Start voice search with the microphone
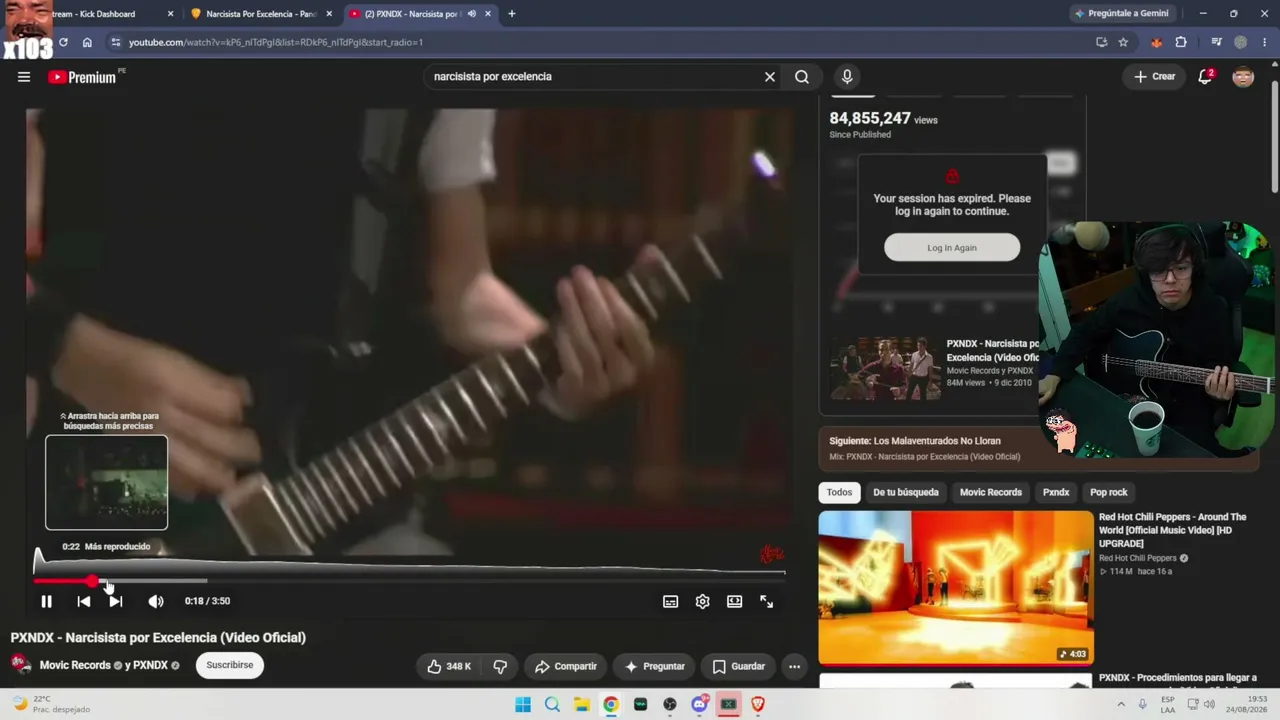 click(x=847, y=76)
